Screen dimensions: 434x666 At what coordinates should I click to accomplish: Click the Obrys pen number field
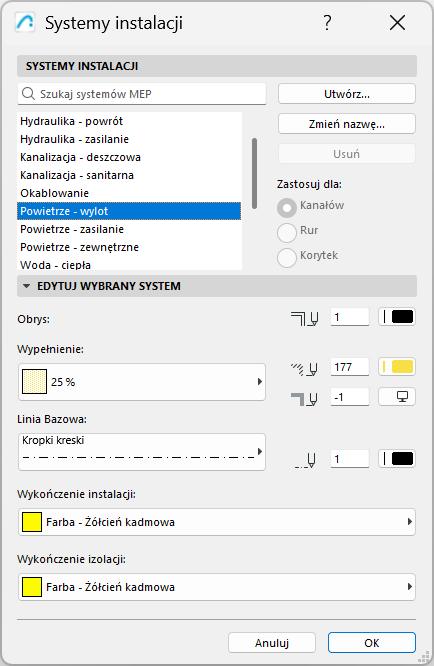(x=350, y=317)
